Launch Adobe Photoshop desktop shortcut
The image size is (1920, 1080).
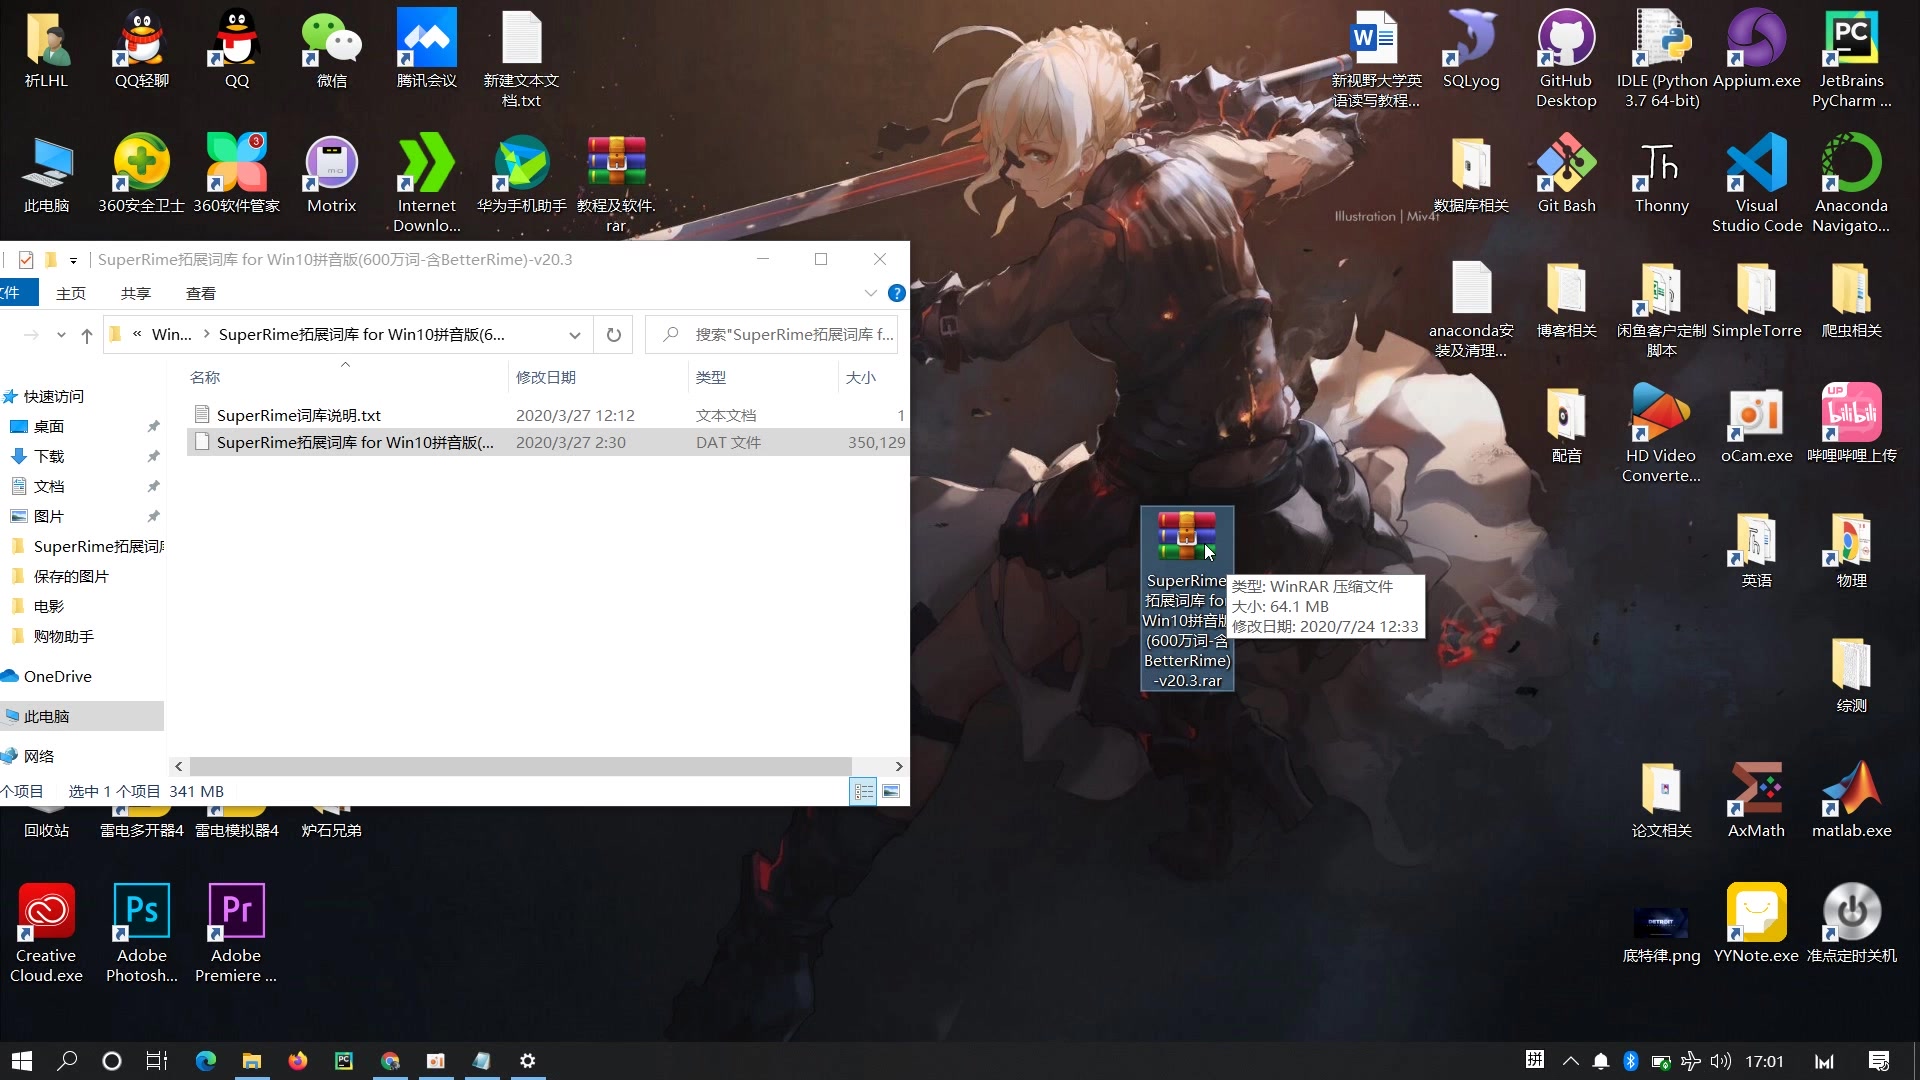pos(141,933)
